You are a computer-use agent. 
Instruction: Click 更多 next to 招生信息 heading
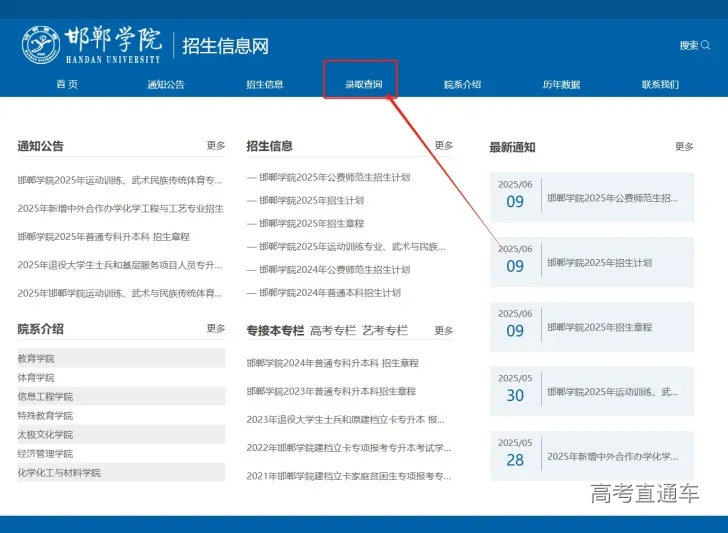tap(444, 146)
